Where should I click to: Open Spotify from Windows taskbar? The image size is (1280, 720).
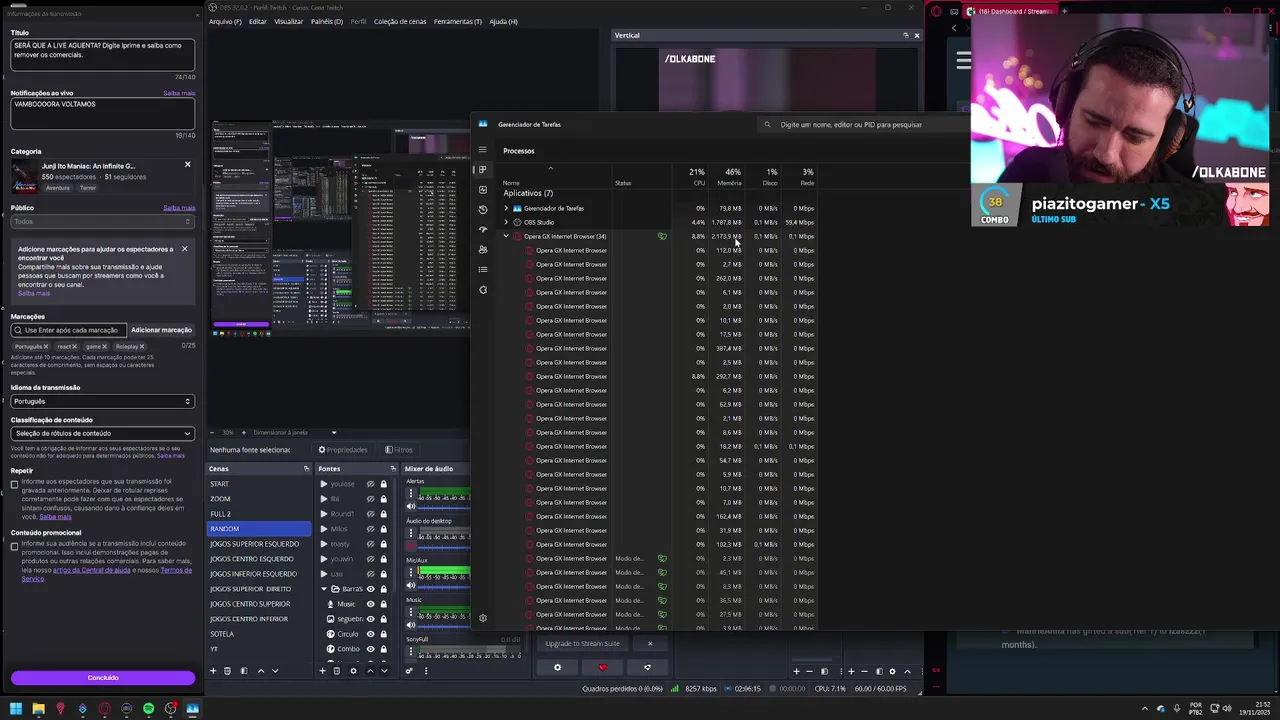148,709
